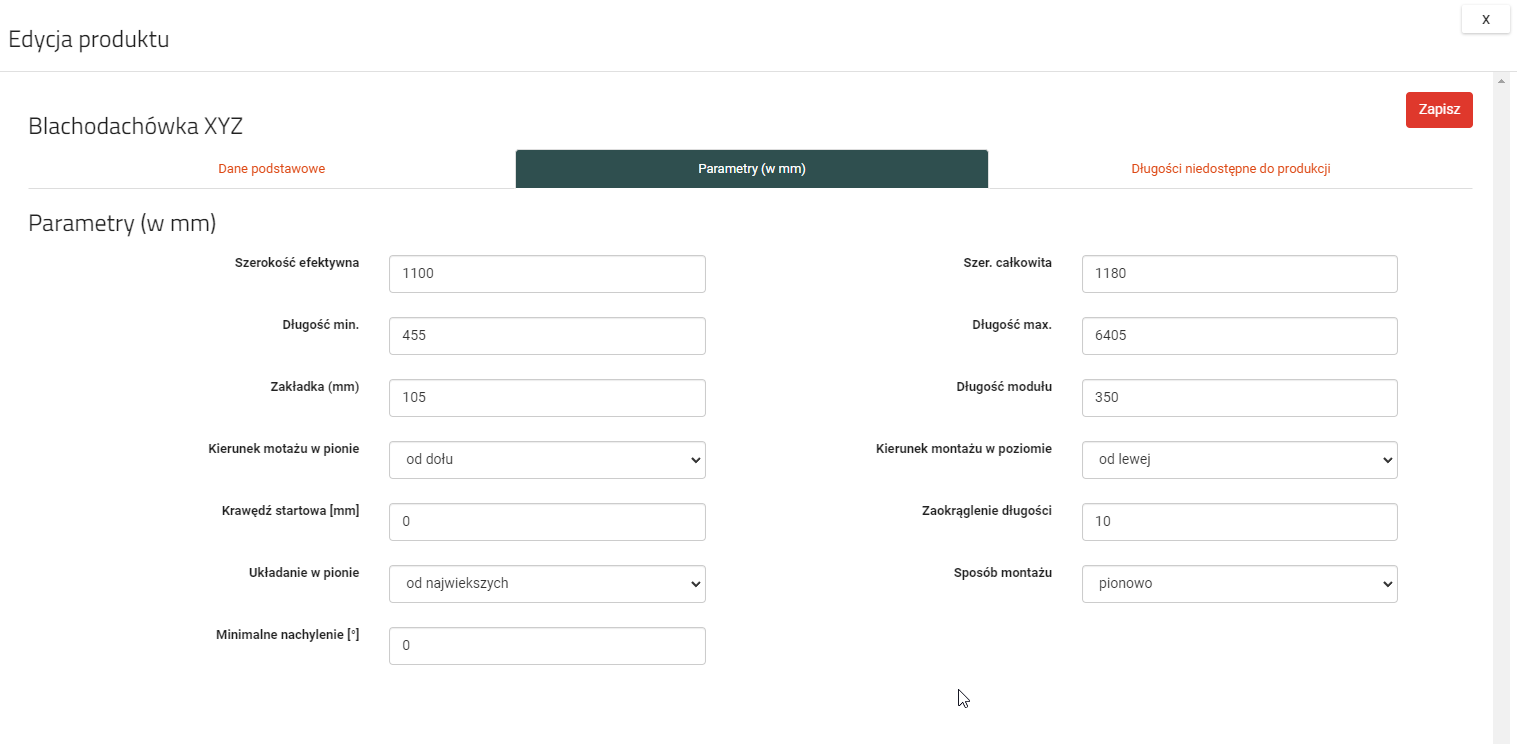Image resolution: width=1517 pixels, height=744 pixels.
Task: Open Kierunek motażu w pionie dropdown
Action: coord(547,460)
